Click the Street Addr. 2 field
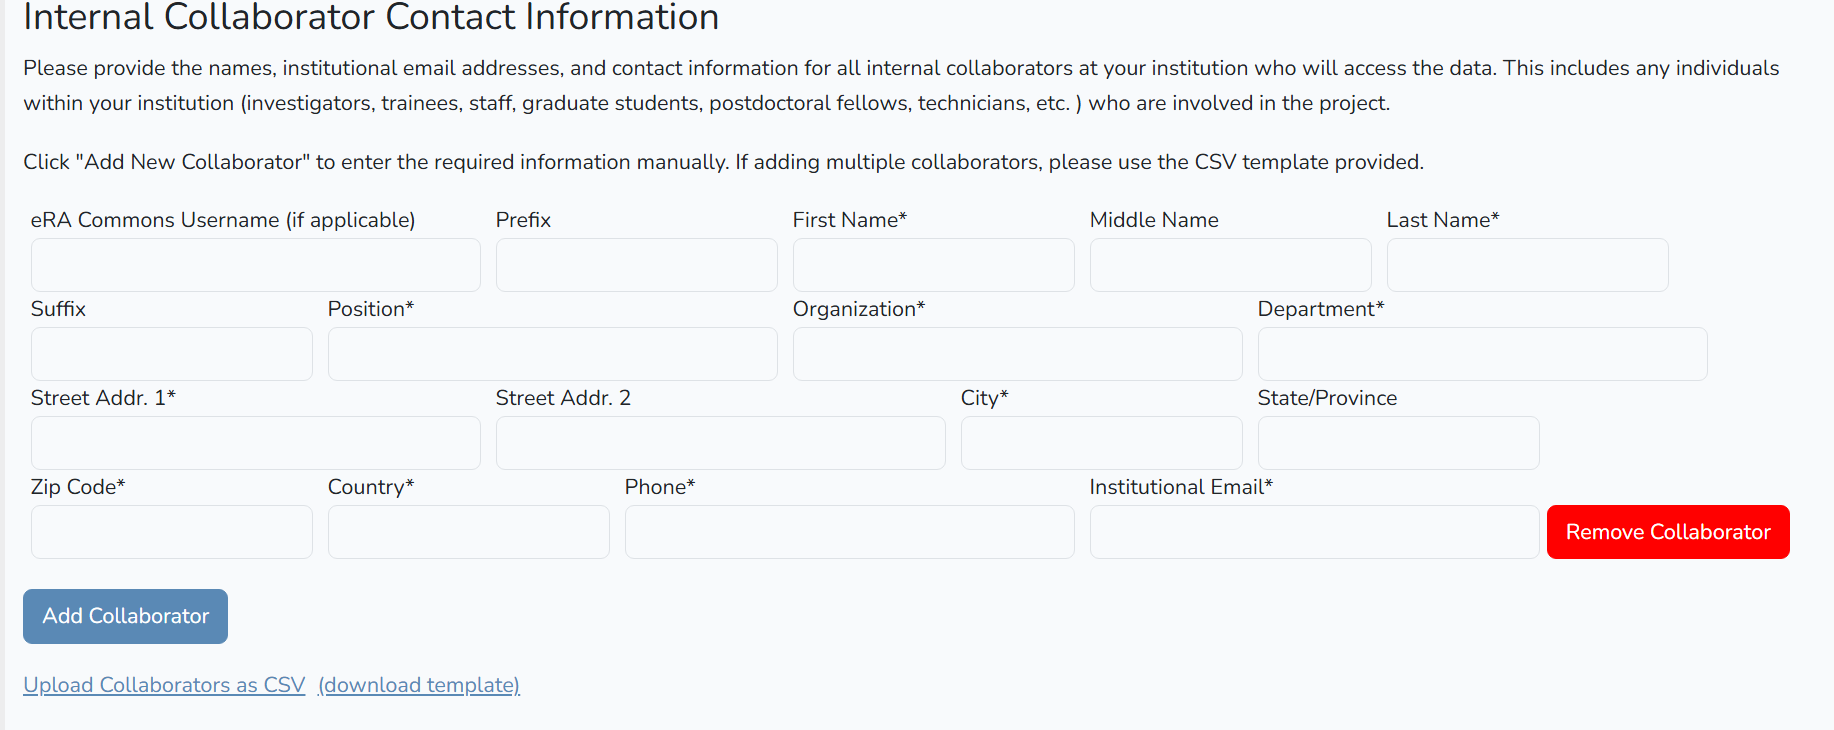Viewport: 1834px width, 730px height. click(720, 443)
